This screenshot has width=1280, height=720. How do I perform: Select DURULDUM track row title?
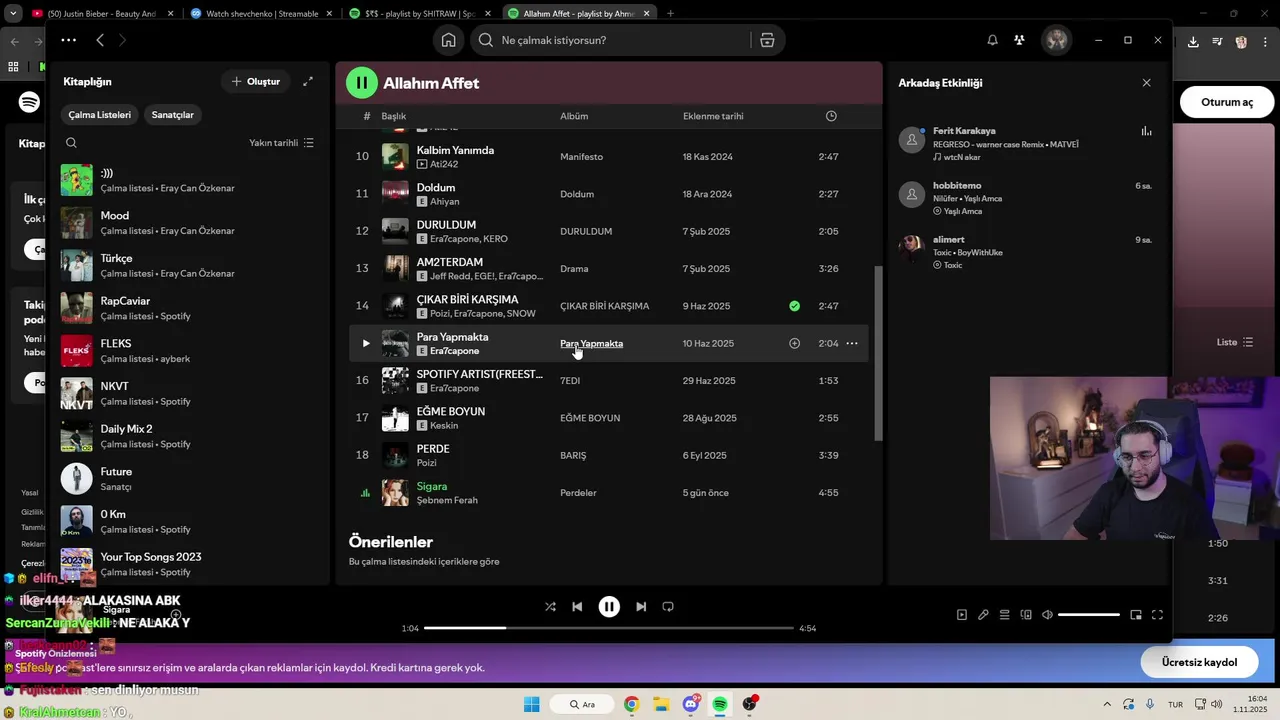tap(446, 225)
